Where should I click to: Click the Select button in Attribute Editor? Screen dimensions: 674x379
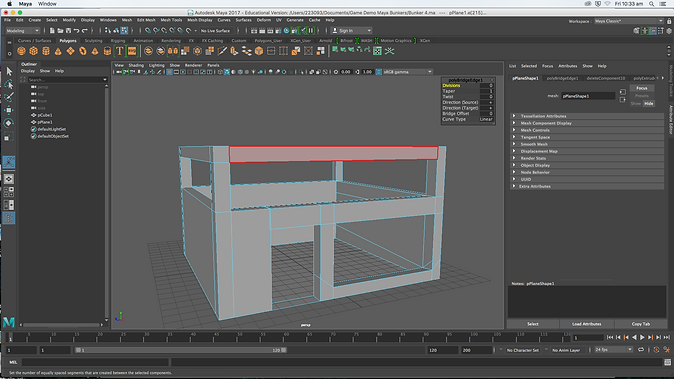point(533,324)
